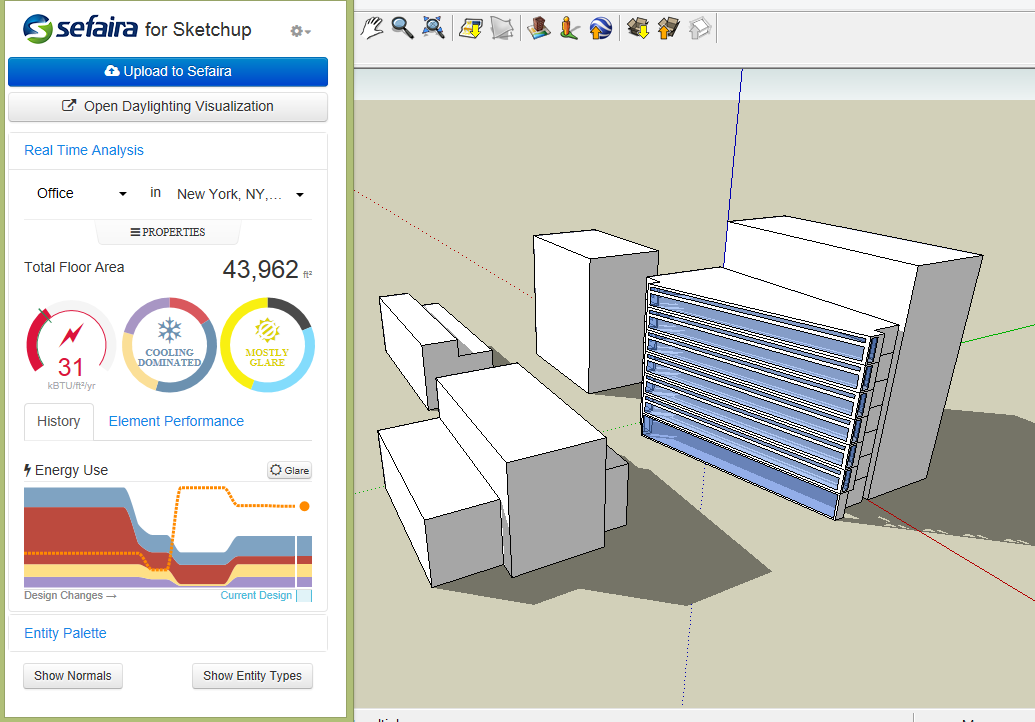Select the Zoom tool

pyautogui.click(x=402, y=27)
